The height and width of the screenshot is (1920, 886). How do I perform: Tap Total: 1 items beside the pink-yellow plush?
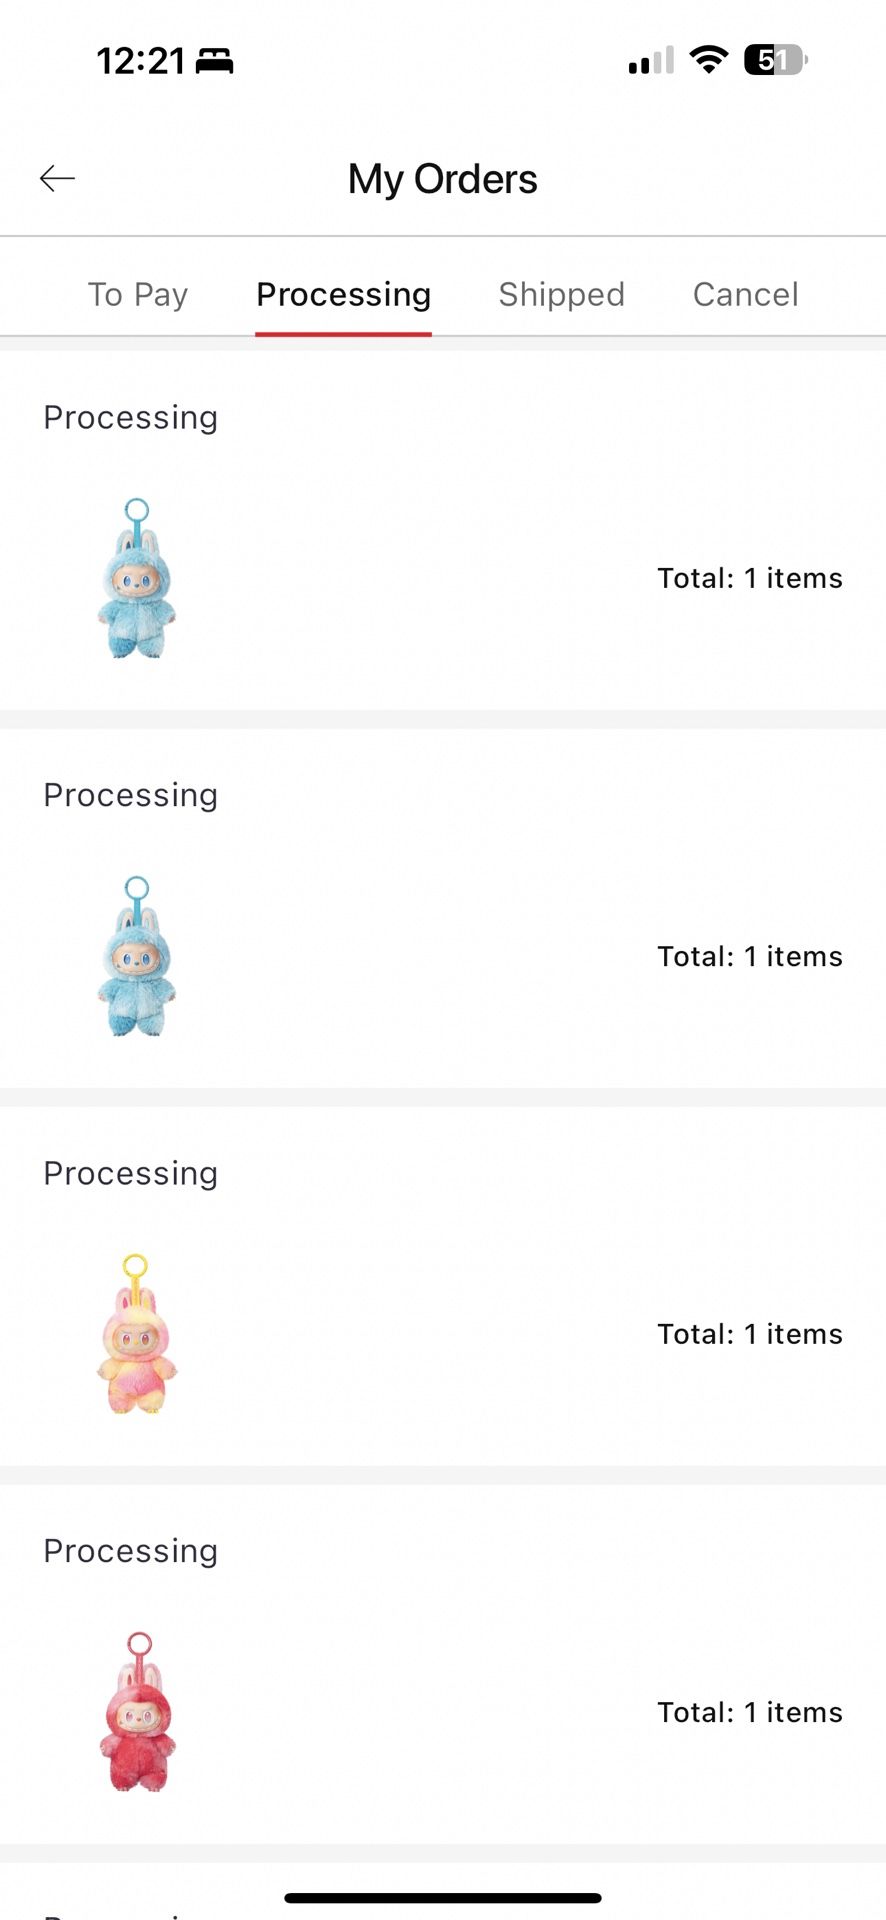750,1334
